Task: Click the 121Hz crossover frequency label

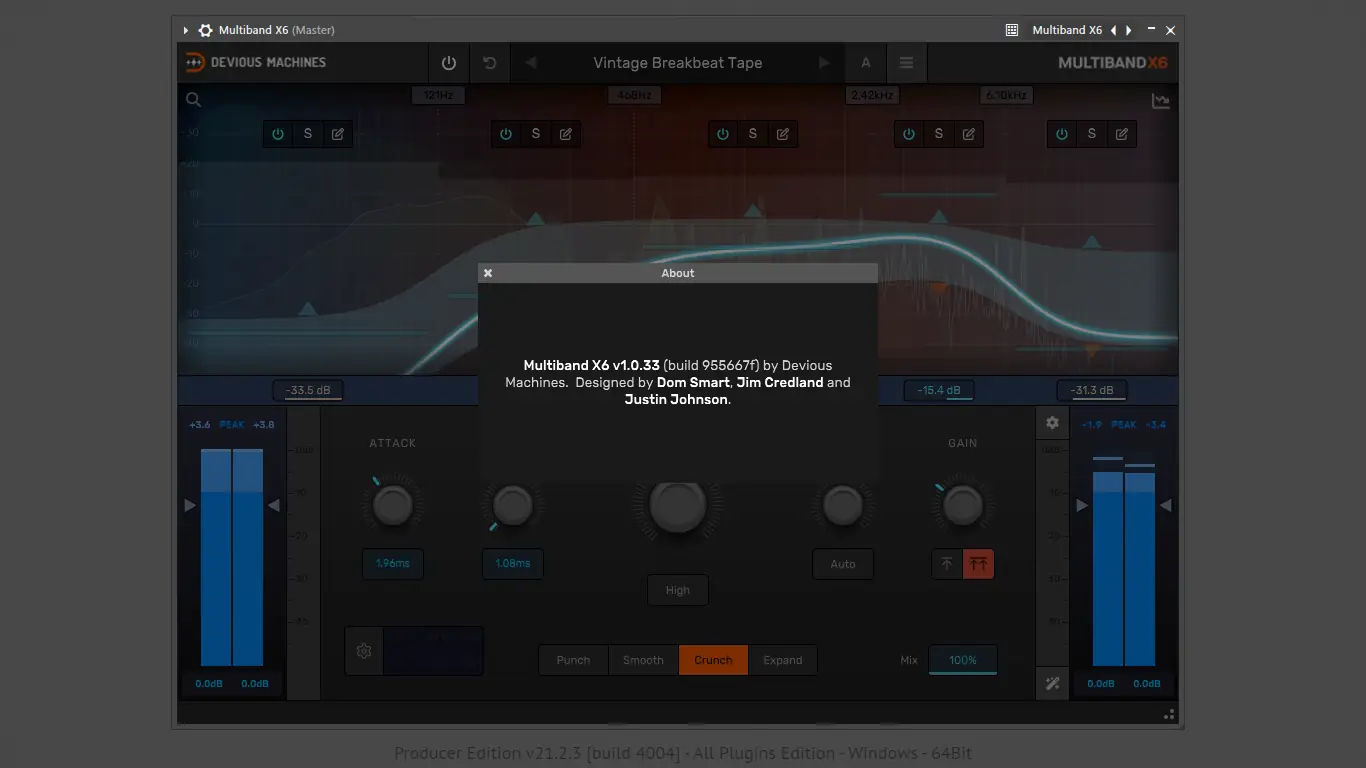Action: [438, 95]
